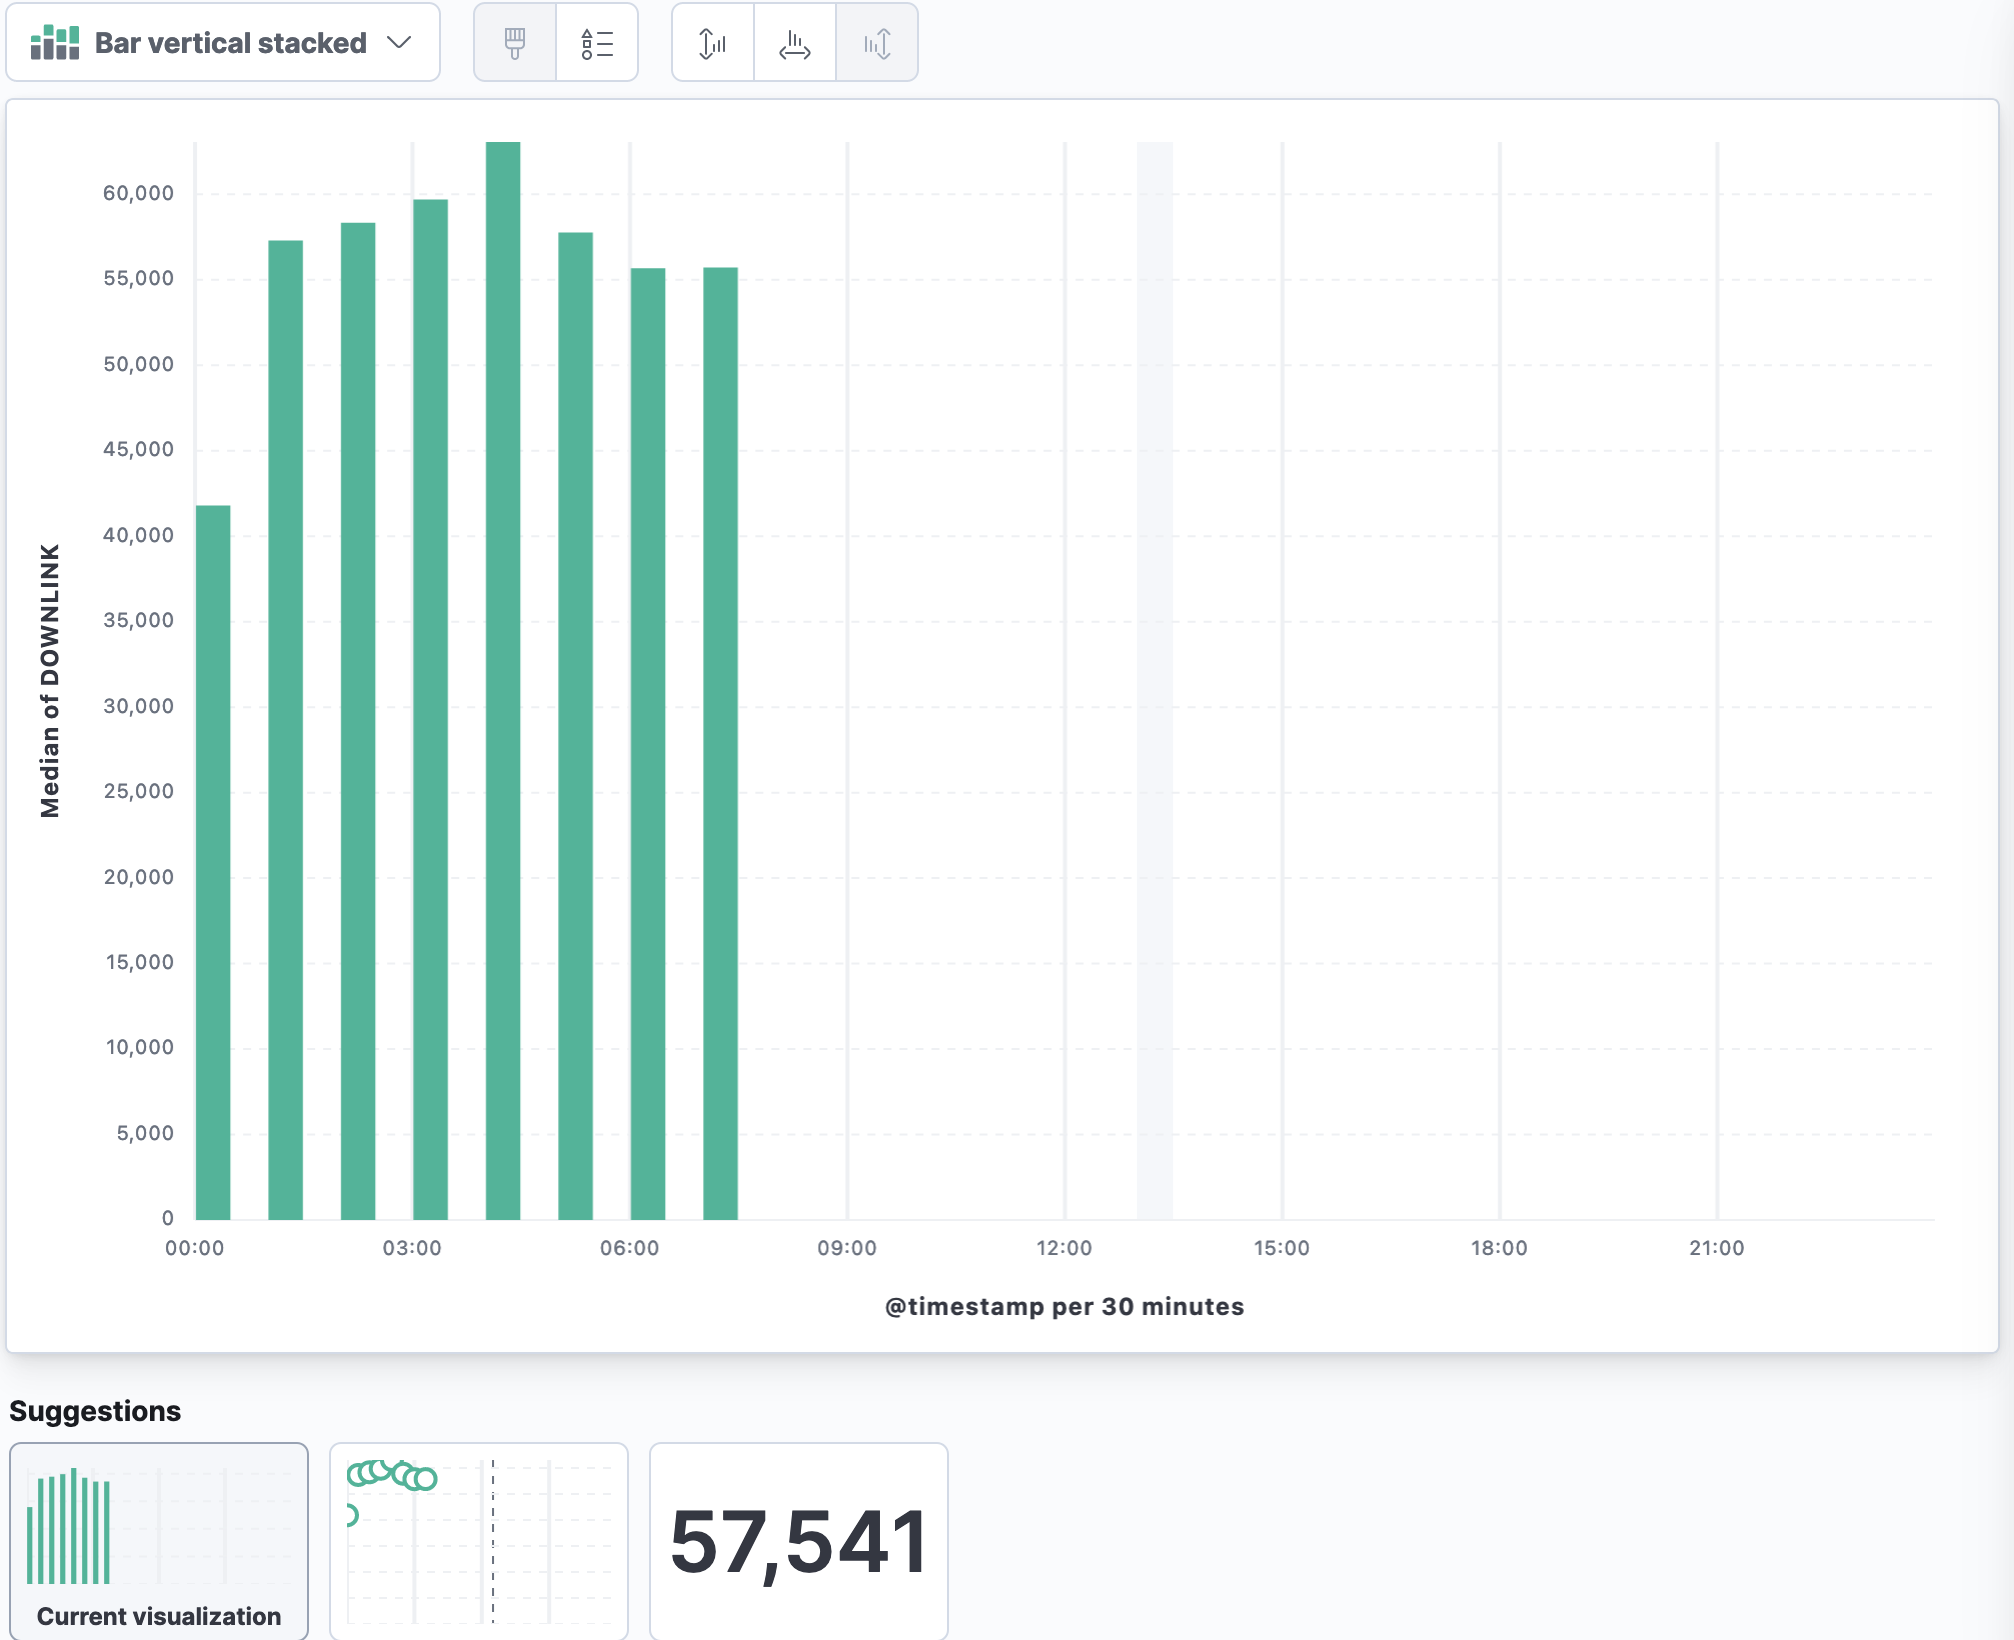Click the Suggestions heading
The image size is (2014, 1640).
pyautogui.click(x=95, y=1411)
